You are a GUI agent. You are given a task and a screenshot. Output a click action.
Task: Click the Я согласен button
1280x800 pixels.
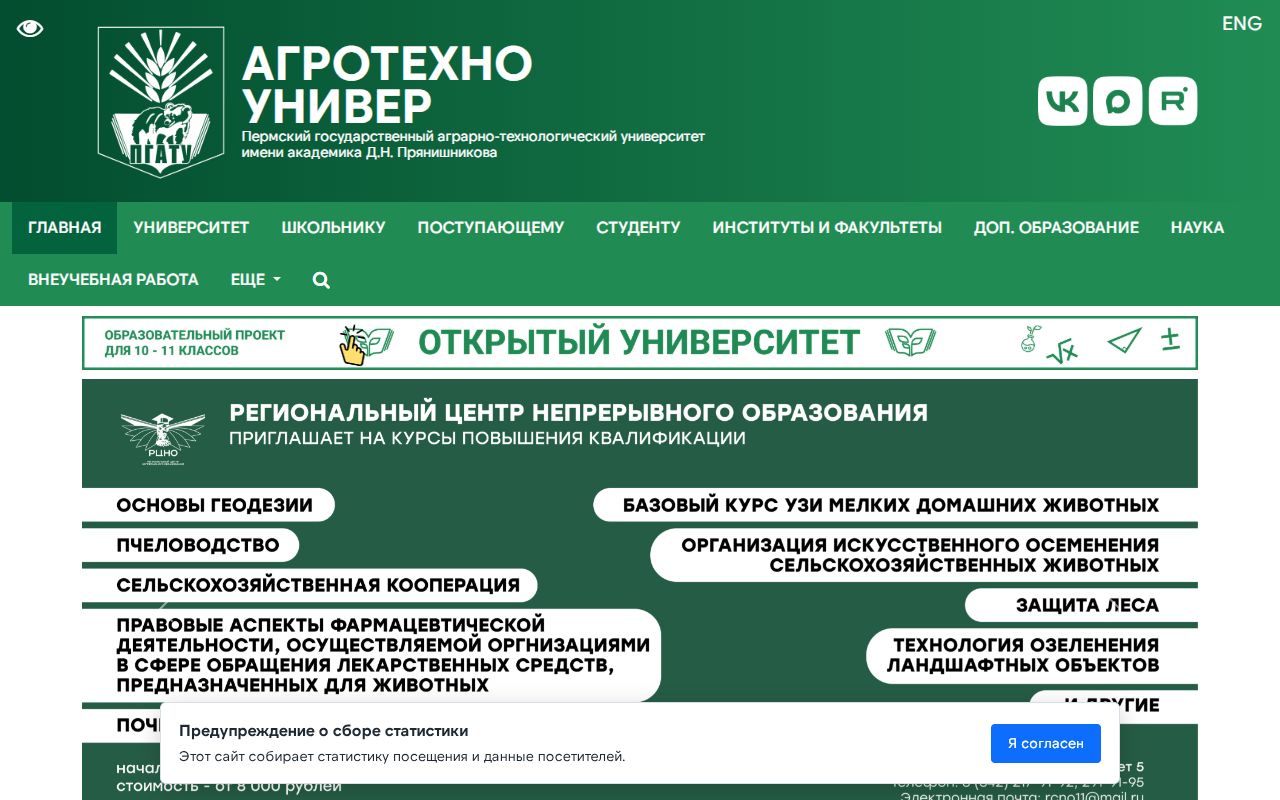click(1046, 743)
